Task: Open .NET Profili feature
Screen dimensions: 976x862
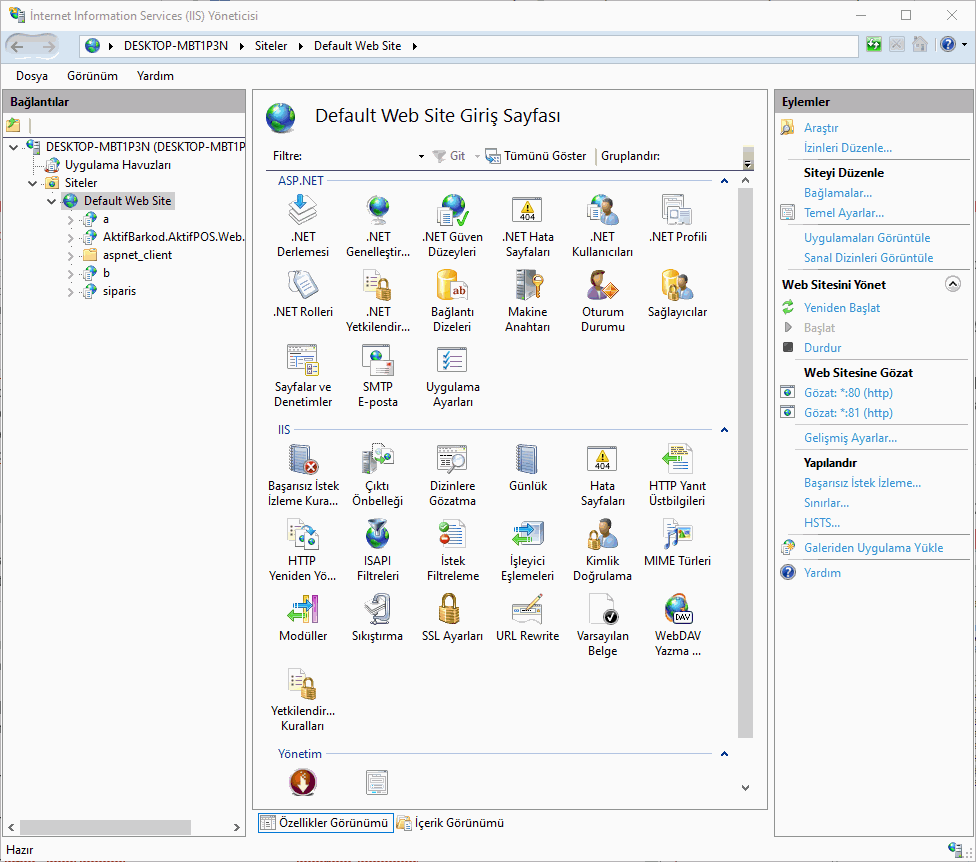Action: [677, 218]
